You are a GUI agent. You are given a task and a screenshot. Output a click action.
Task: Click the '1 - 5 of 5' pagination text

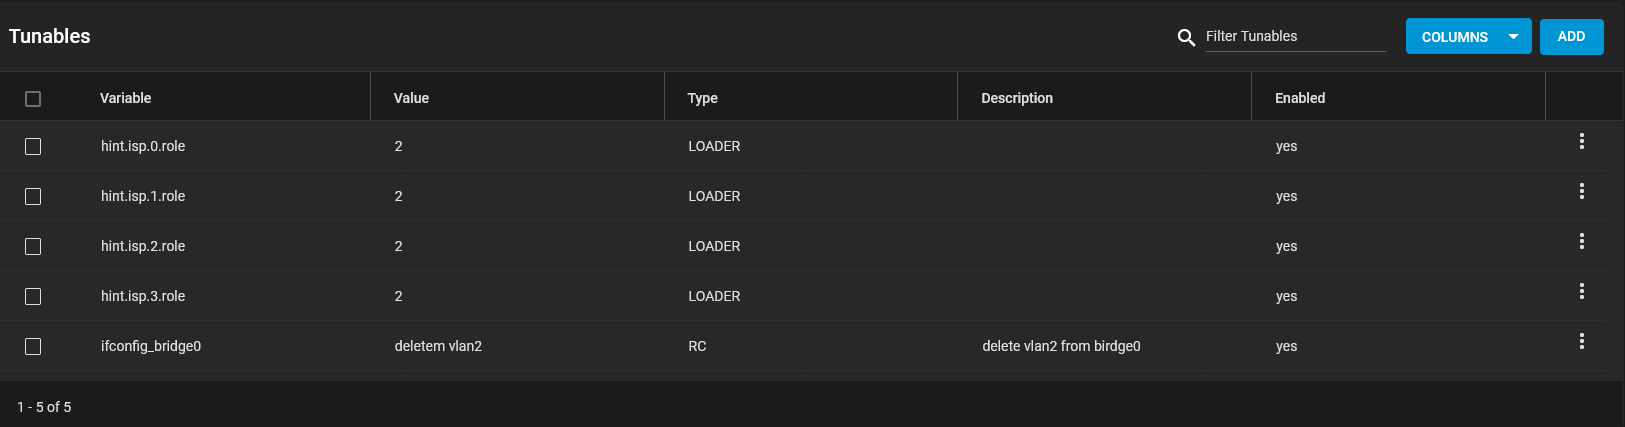44,407
